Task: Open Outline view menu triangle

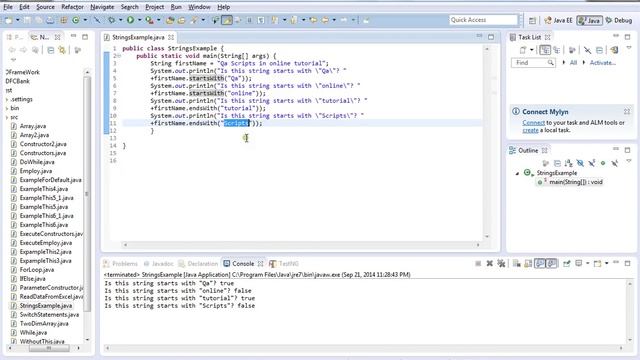Action: point(629,162)
